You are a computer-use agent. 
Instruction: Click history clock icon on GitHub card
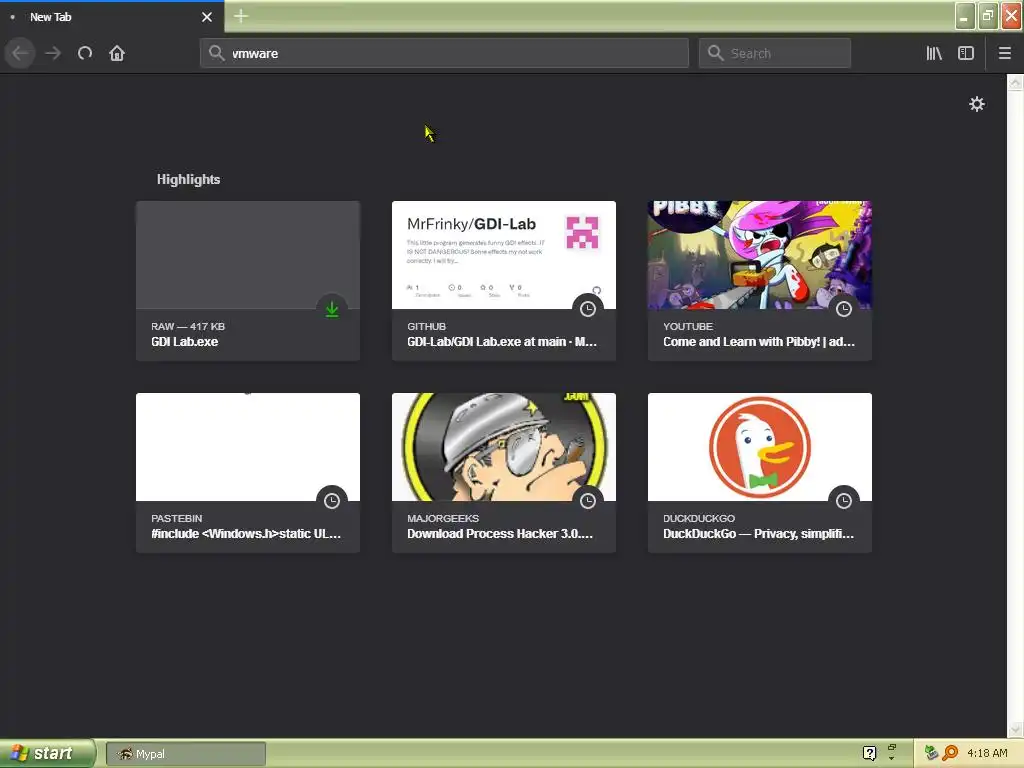click(x=588, y=309)
